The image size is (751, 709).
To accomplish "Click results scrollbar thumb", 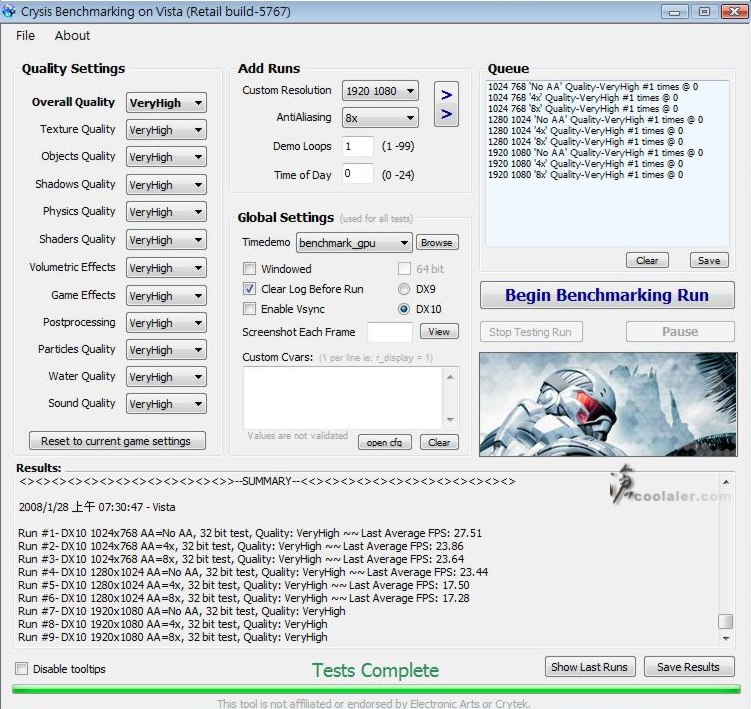I will tap(726, 621).
